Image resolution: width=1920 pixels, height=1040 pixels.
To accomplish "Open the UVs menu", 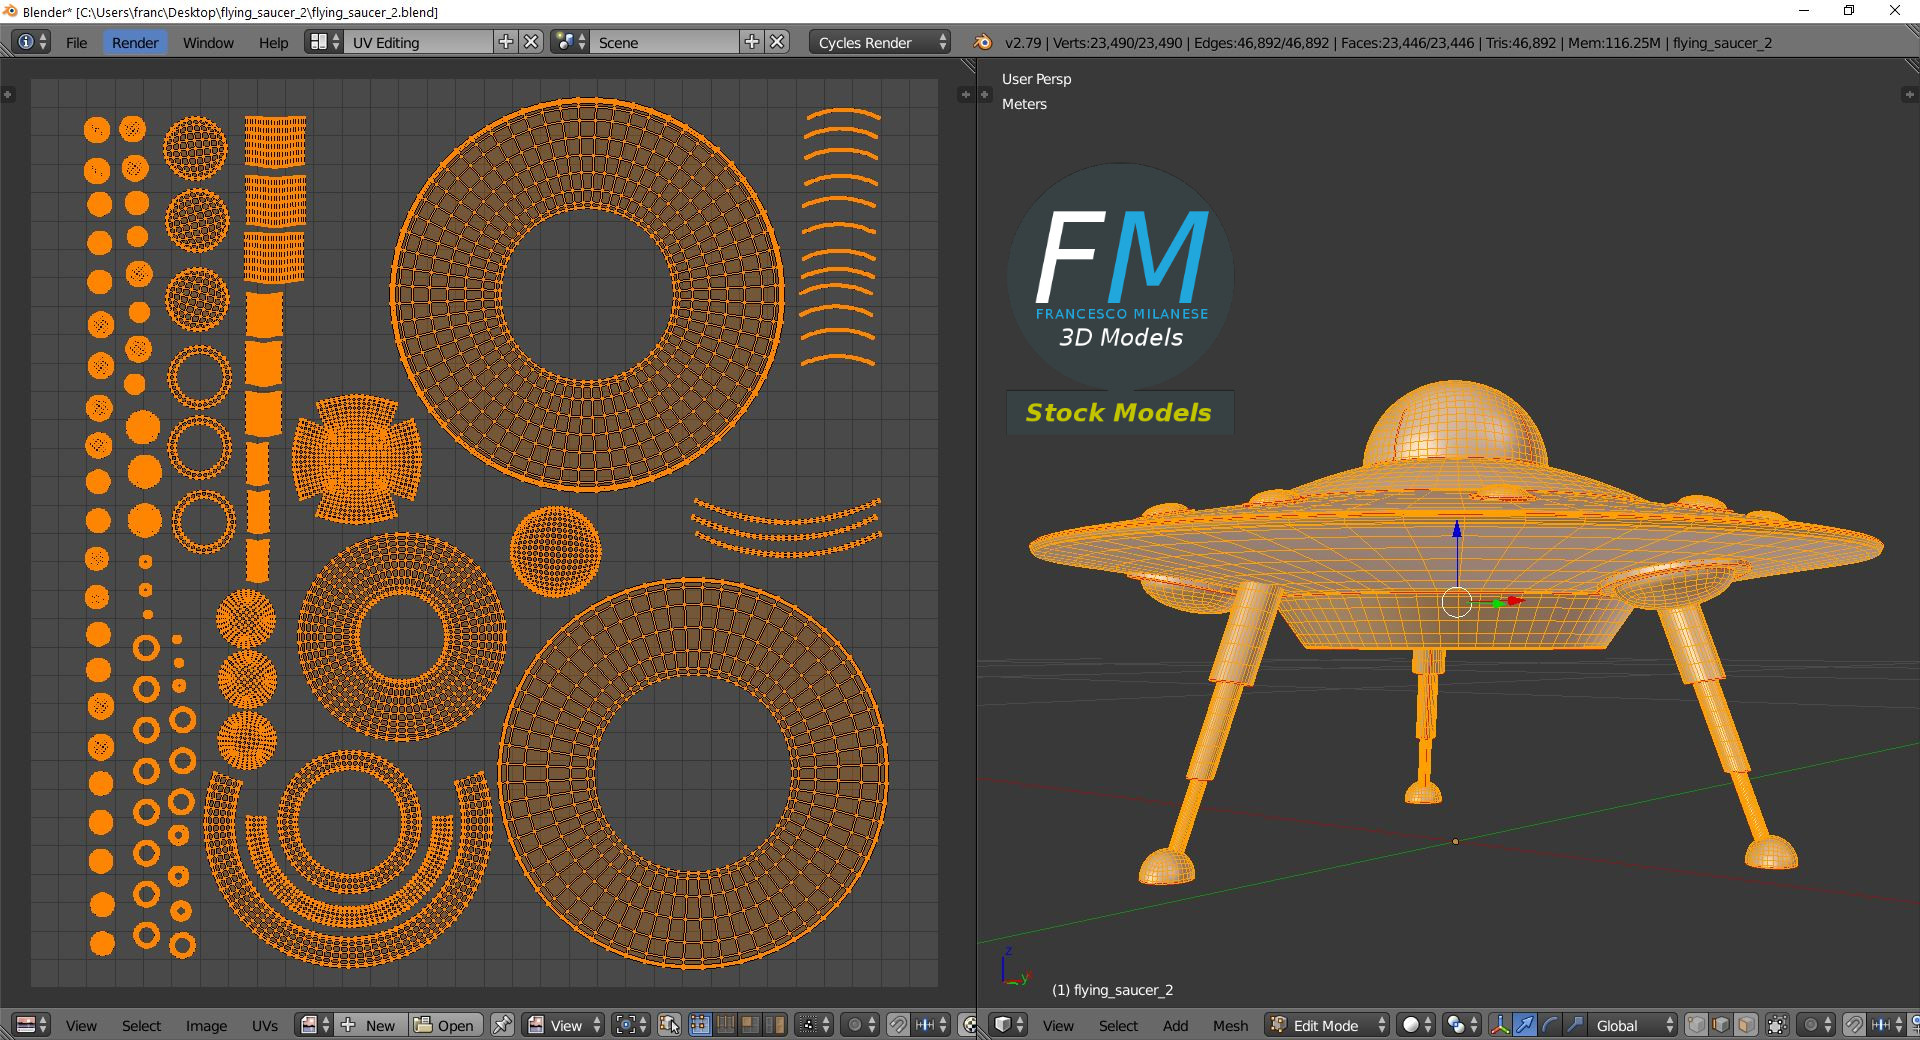I will tap(265, 1025).
